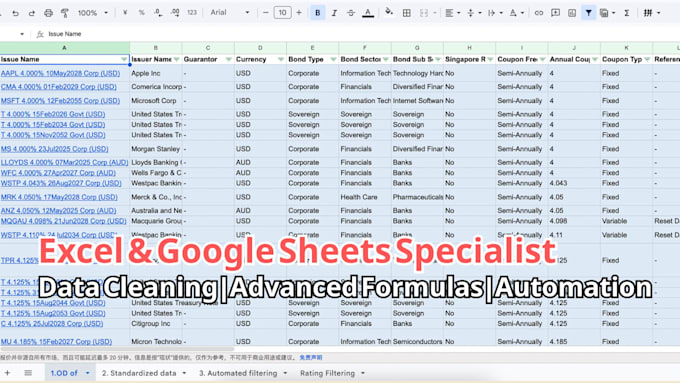Insert a link using the link icon
This screenshot has height=383, width=680.
(539, 13)
